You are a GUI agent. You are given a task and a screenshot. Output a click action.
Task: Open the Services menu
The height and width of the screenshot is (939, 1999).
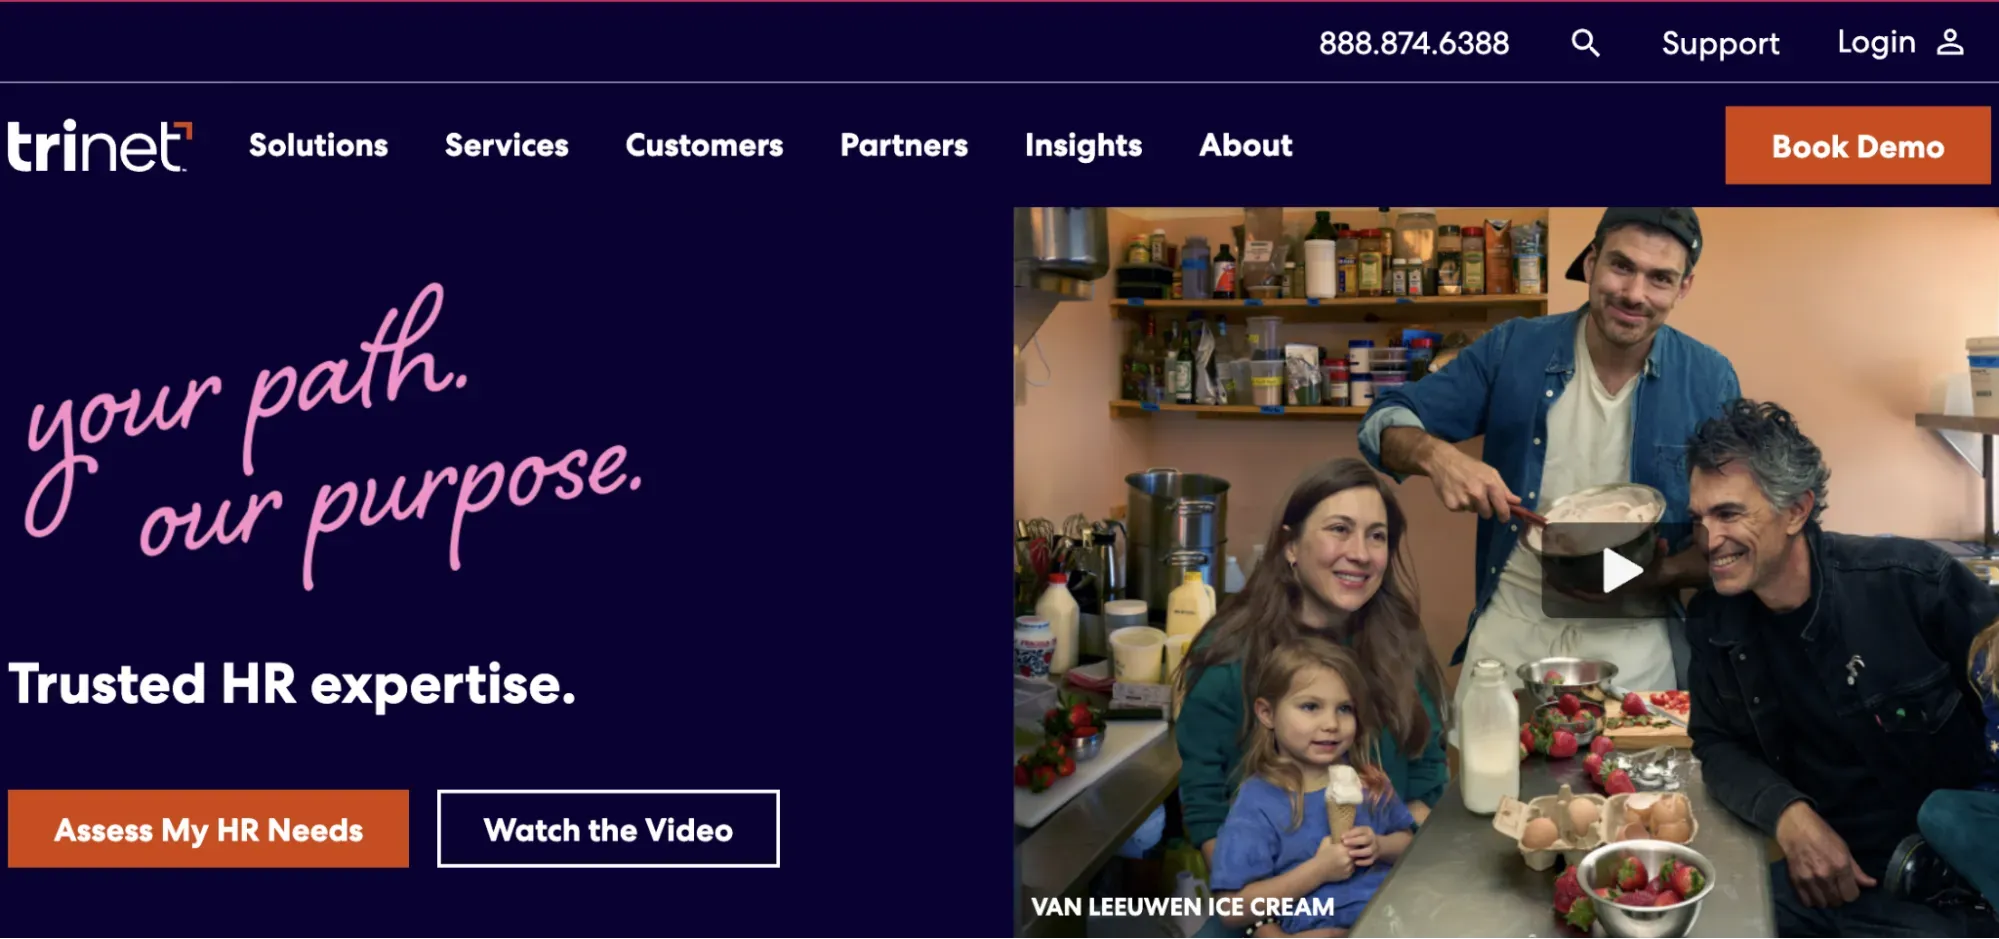point(506,145)
